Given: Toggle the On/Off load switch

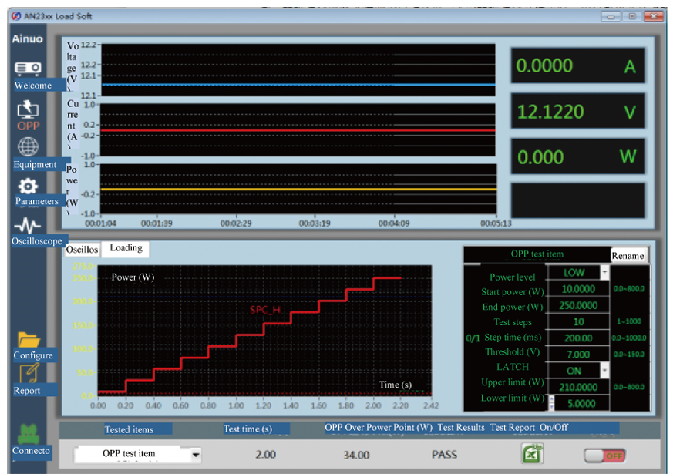Looking at the screenshot, I should [605, 456].
